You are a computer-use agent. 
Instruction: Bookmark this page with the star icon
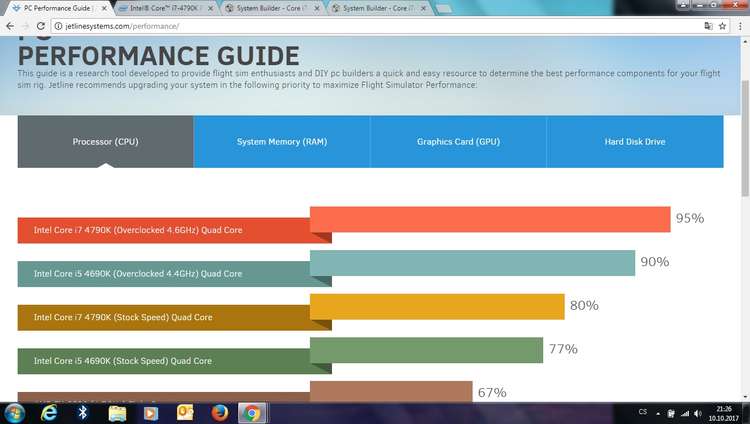click(722, 26)
